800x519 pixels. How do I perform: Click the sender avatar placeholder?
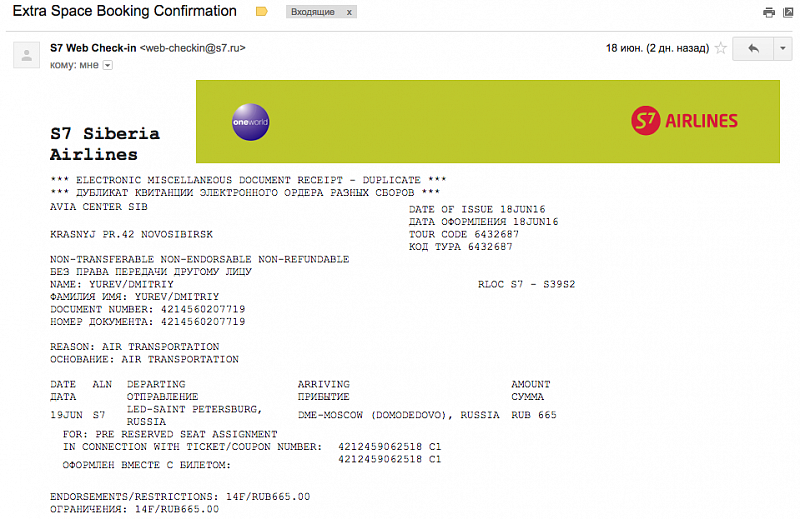pyautogui.click(x=27, y=55)
